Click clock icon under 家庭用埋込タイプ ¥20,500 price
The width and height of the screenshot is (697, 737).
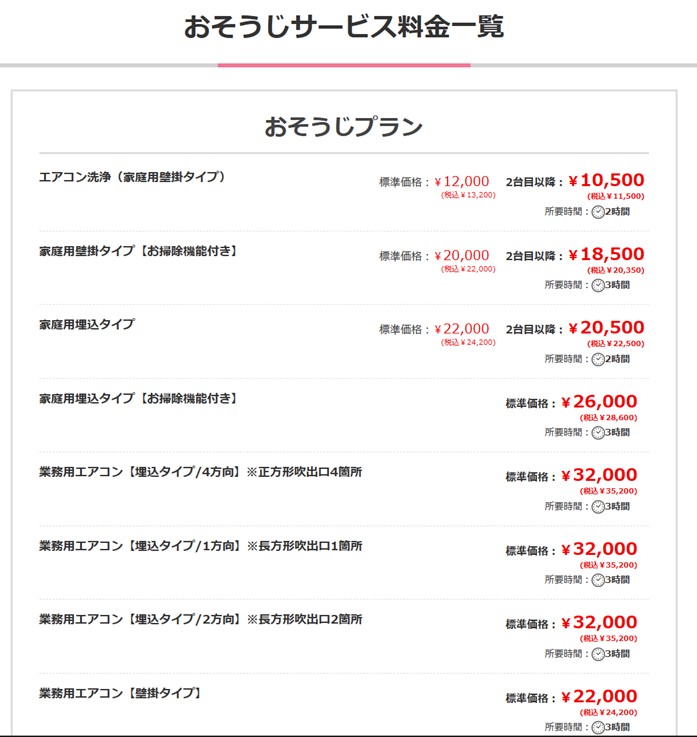point(598,359)
